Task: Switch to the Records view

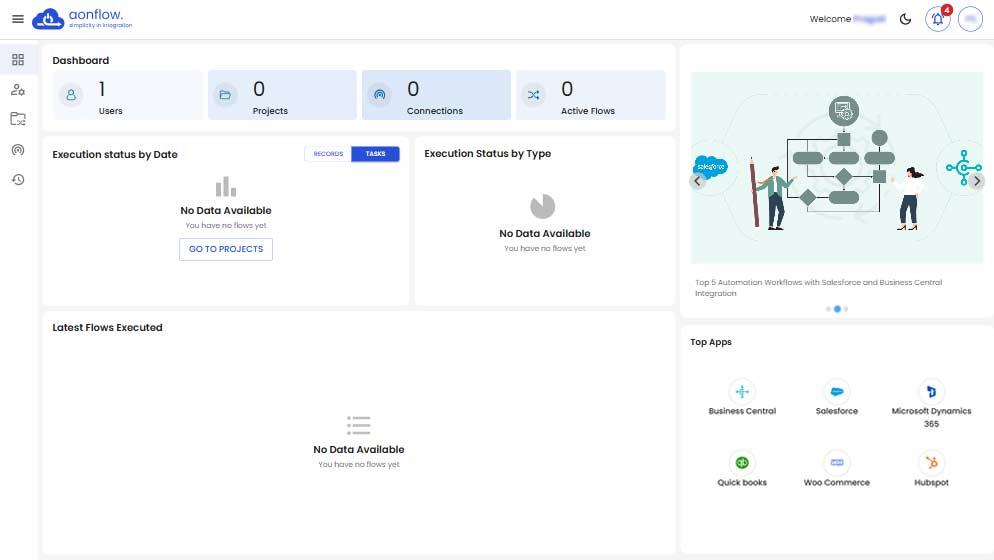Action: point(328,154)
